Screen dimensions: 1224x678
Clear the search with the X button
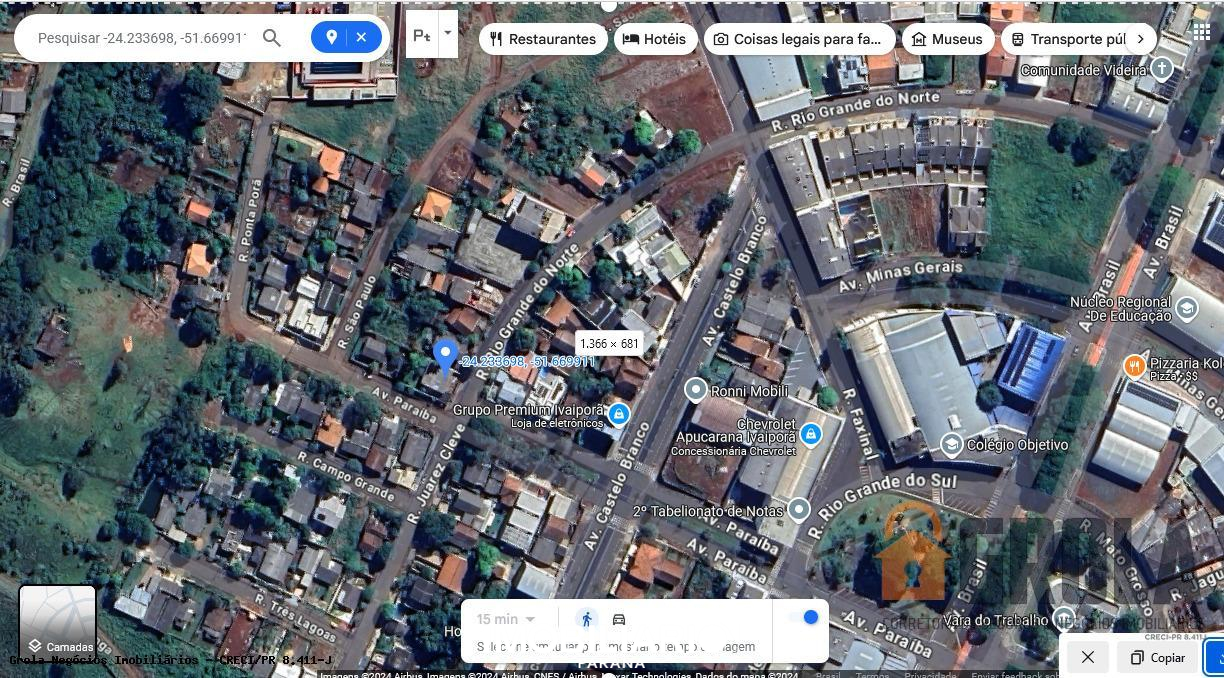pyautogui.click(x=361, y=37)
